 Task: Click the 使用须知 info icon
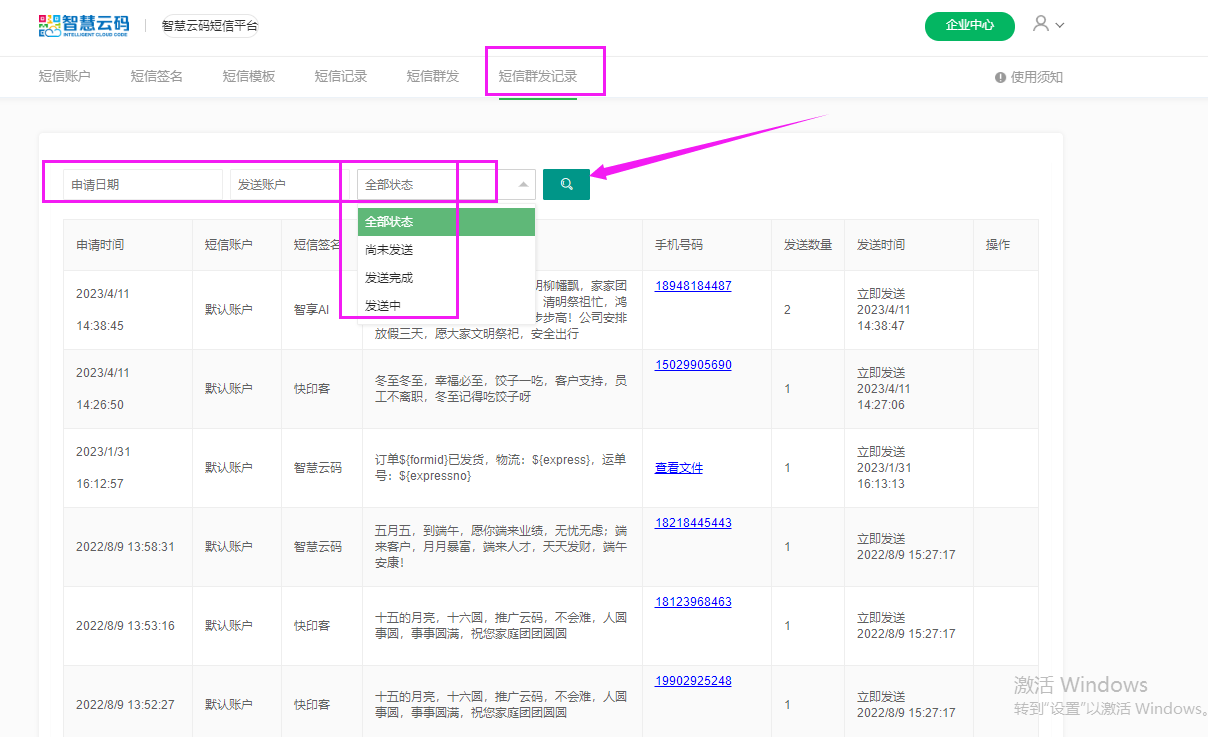1000,77
